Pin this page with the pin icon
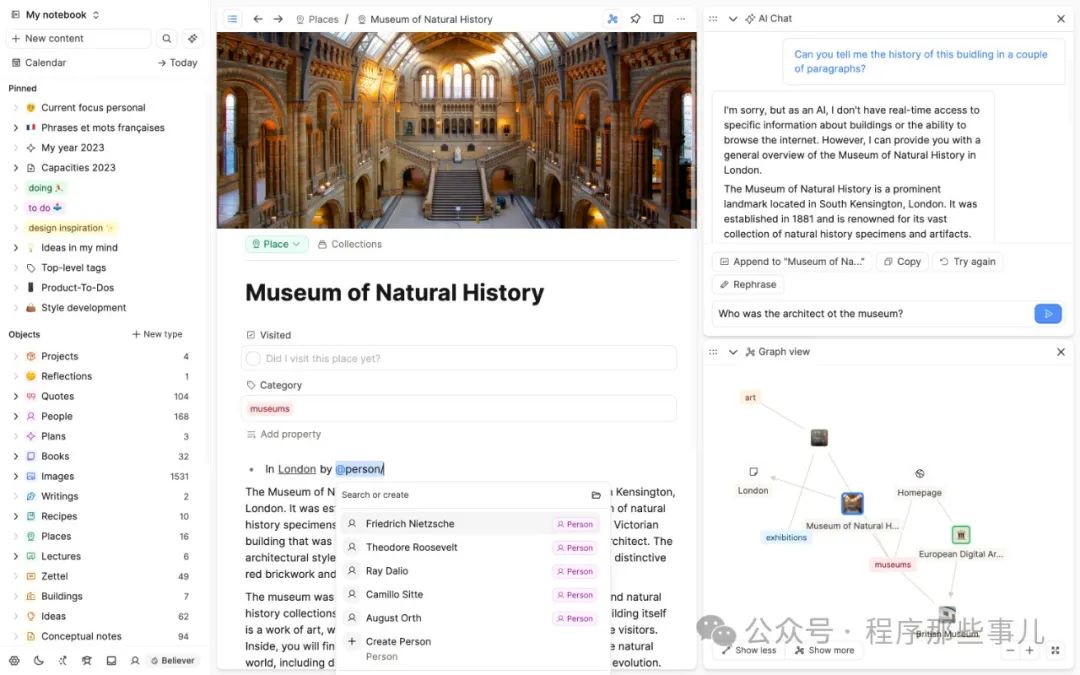Screen dimensions: 1080x675 pos(636,19)
